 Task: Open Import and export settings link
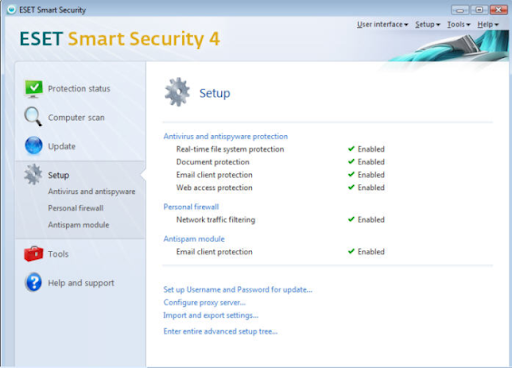pos(211,315)
